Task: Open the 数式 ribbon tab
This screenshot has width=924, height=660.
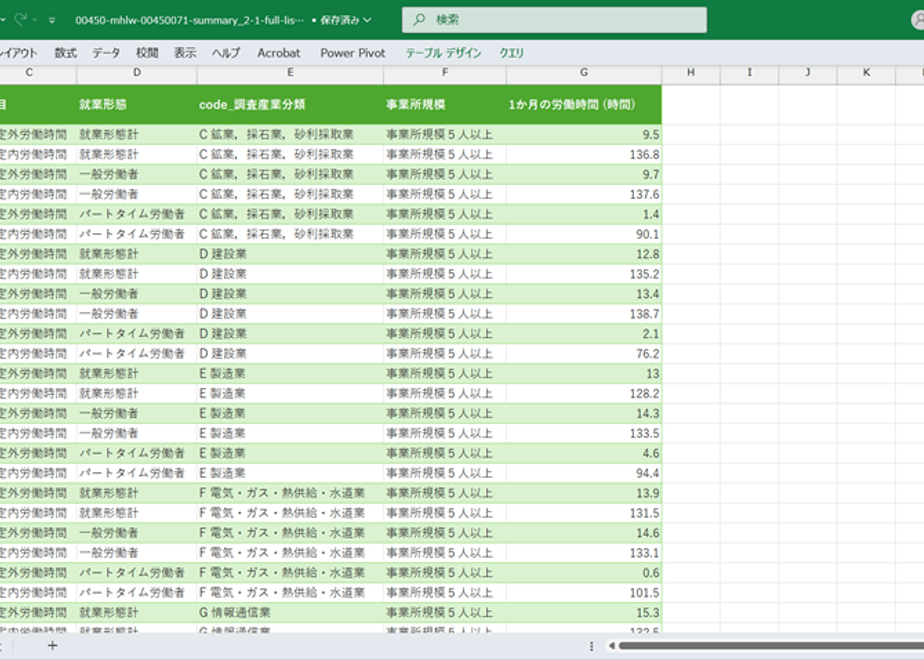Action: tap(65, 53)
